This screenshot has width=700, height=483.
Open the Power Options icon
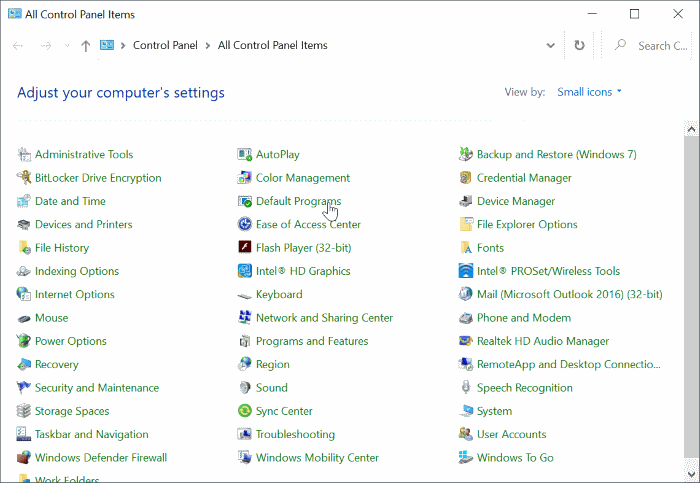click(x=24, y=341)
